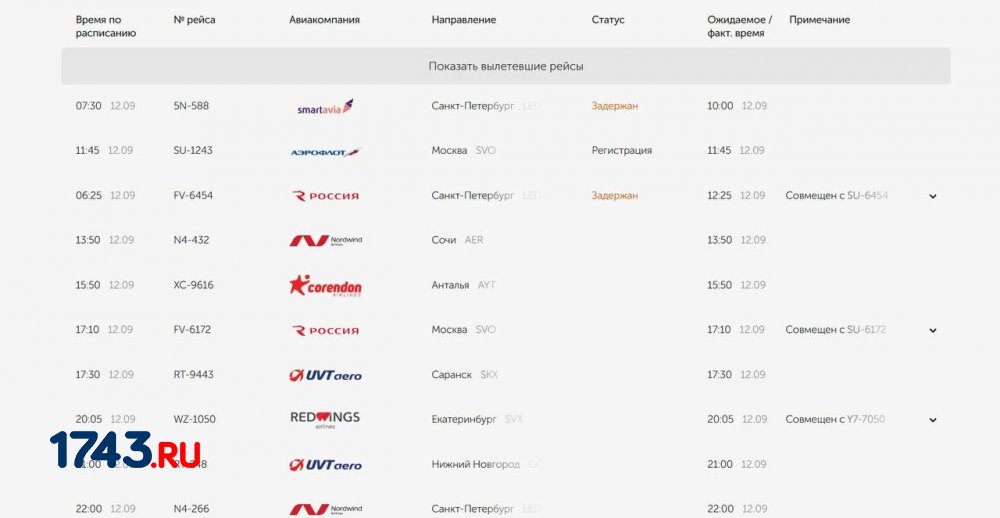Click the Rossiya logo for flight FV-6172
Image resolution: width=1000 pixels, height=518 pixels.
(x=325, y=330)
